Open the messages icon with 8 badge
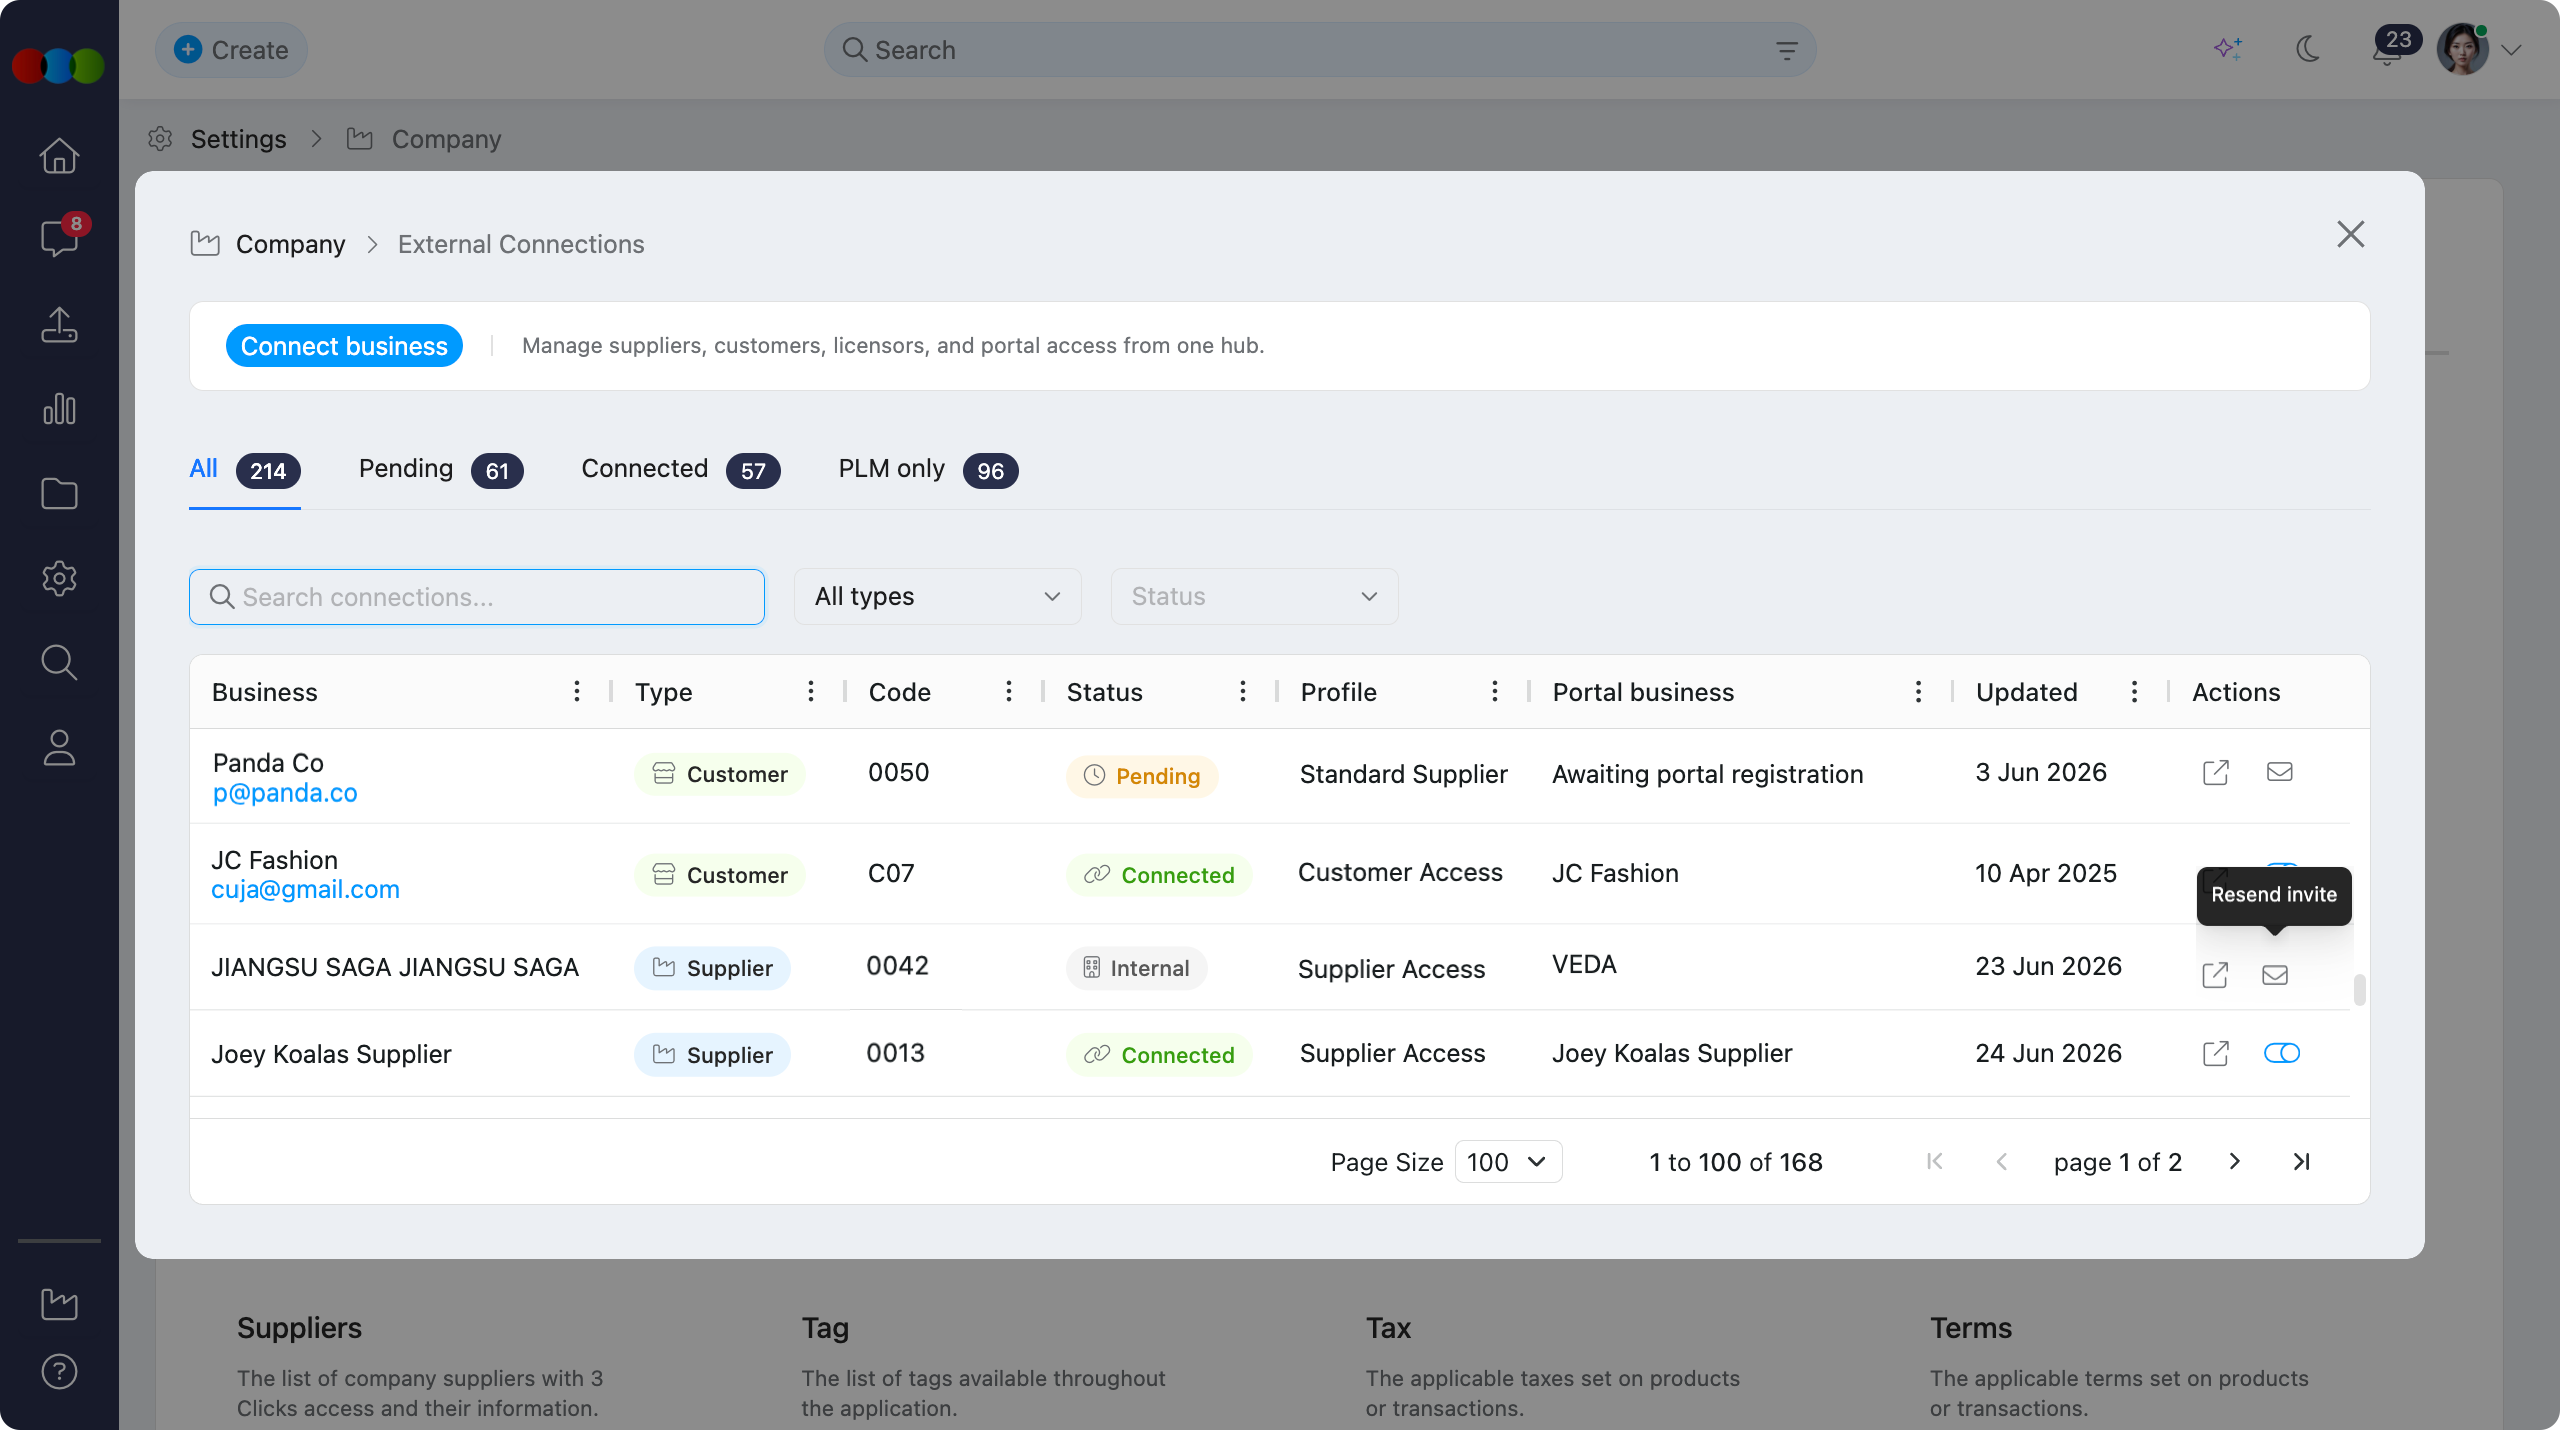Image resolution: width=2560 pixels, height=1430 pixels. click(x=60, y=238)
